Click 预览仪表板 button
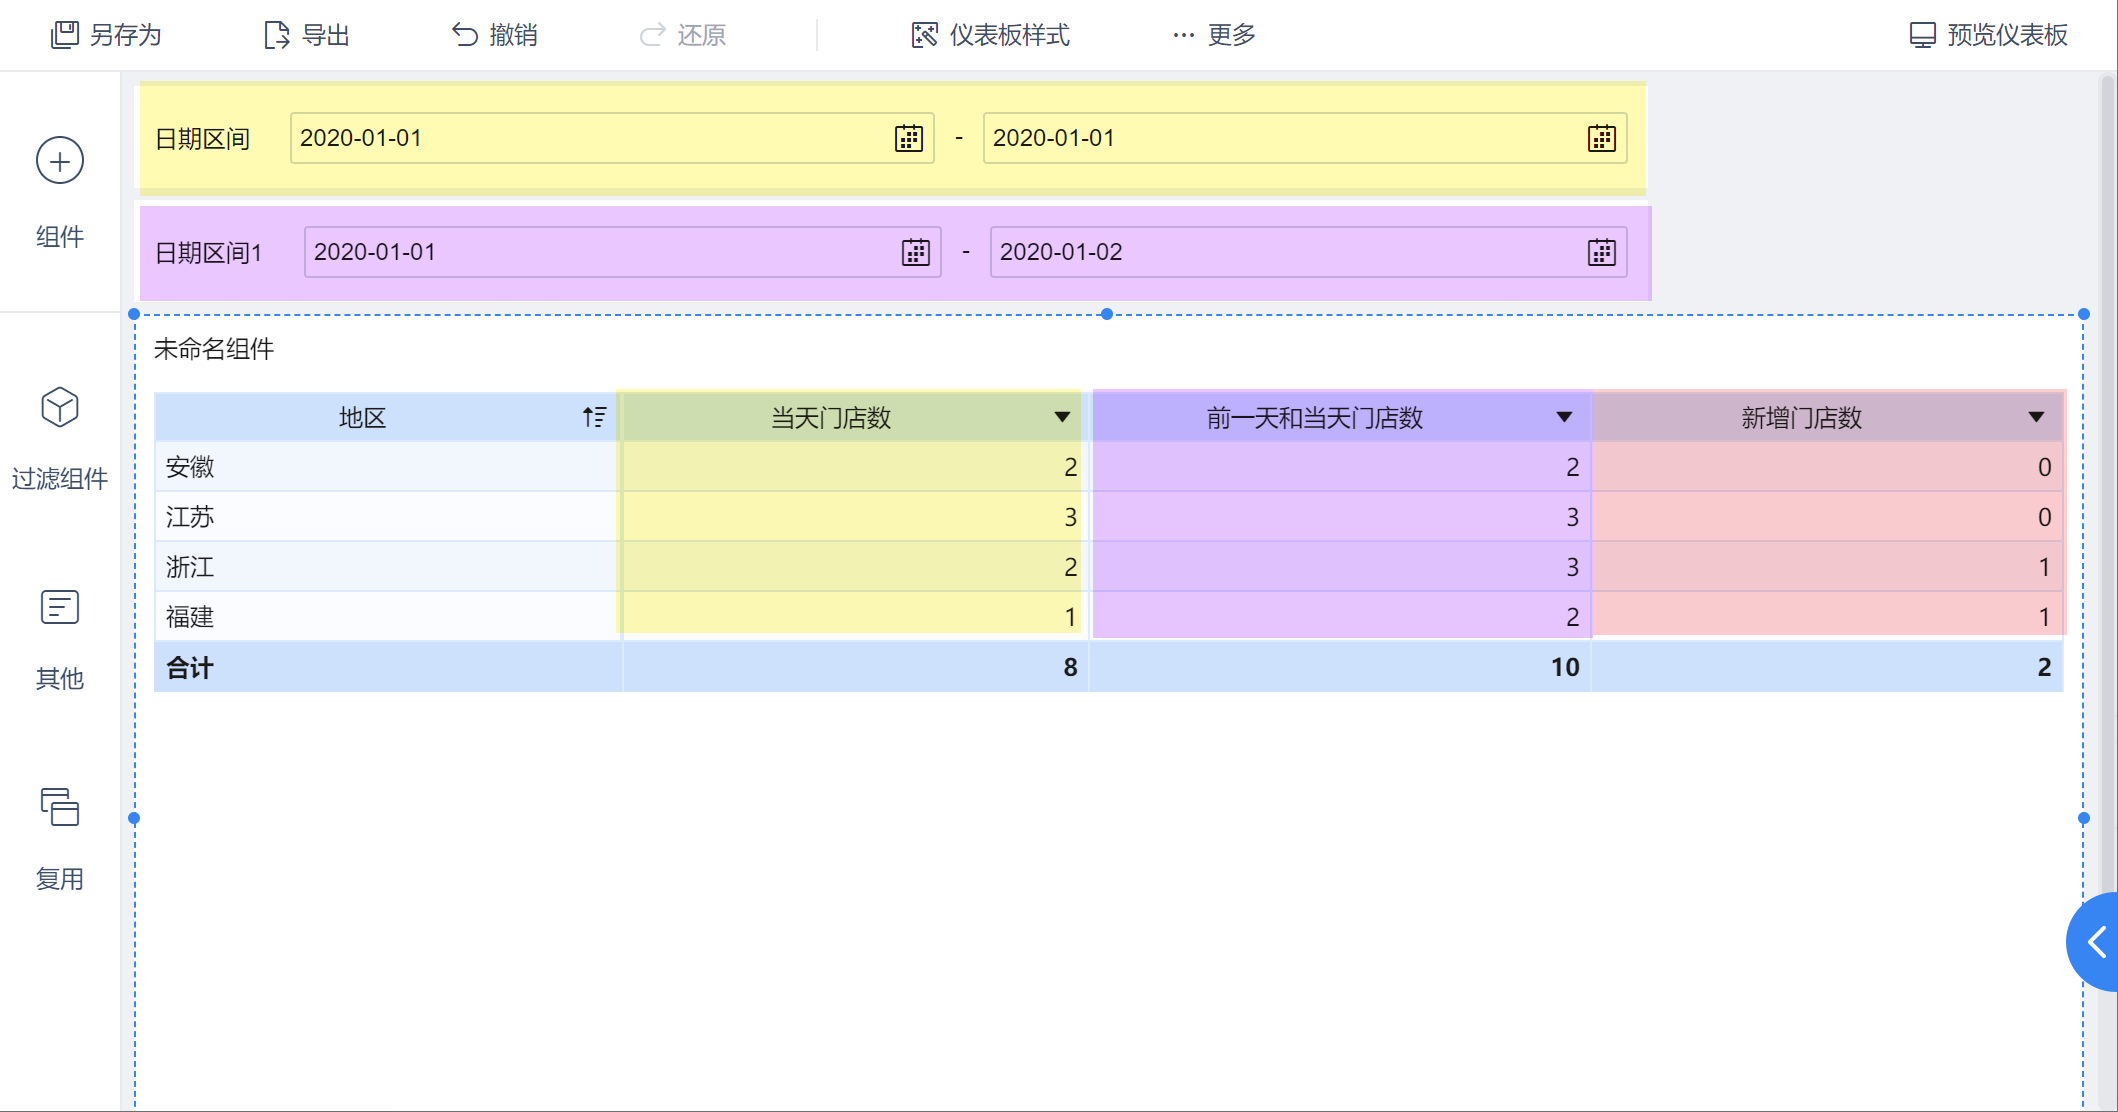 [1988, 35]
